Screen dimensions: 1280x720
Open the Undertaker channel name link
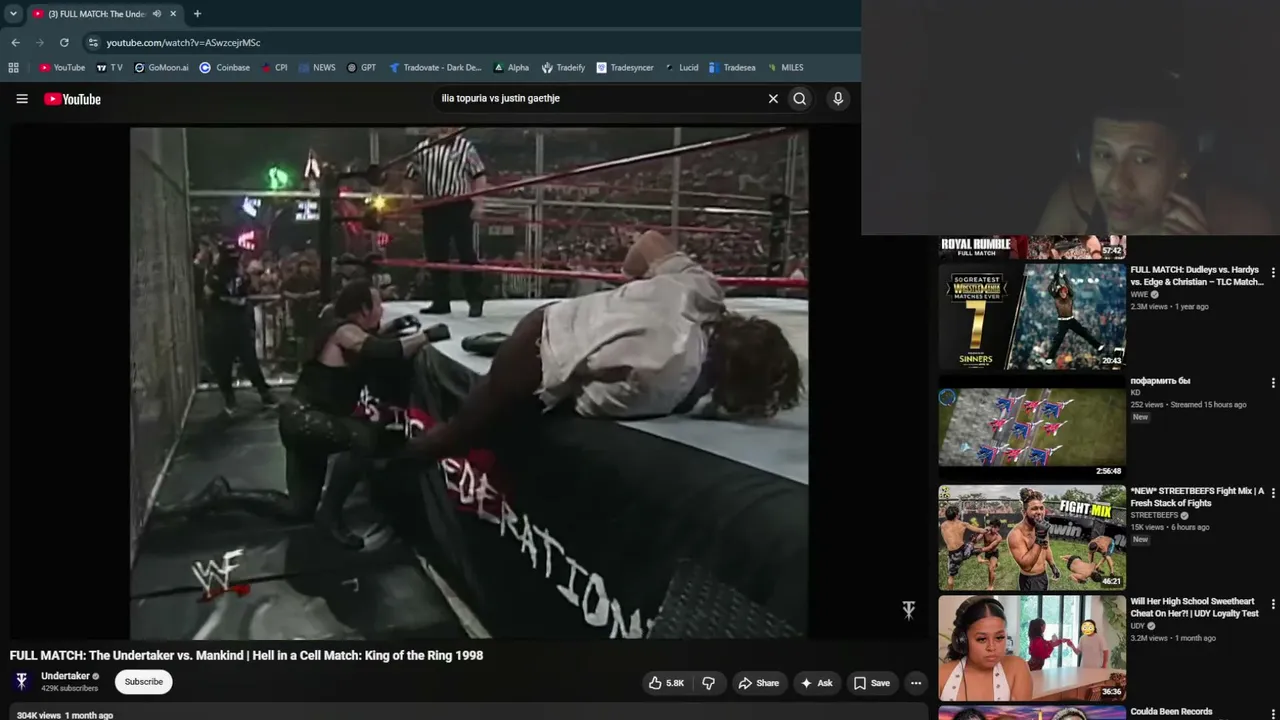click(65, 676)
